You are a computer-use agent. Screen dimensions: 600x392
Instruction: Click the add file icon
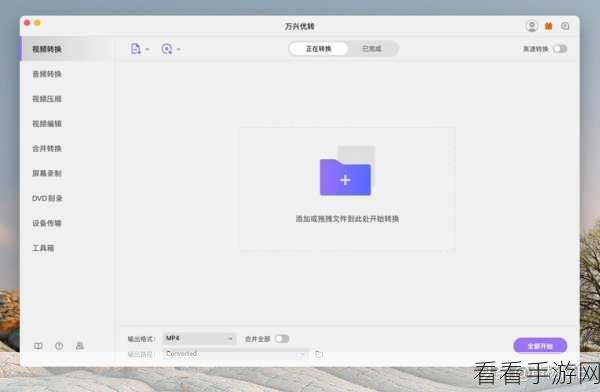tap(136, 49)
